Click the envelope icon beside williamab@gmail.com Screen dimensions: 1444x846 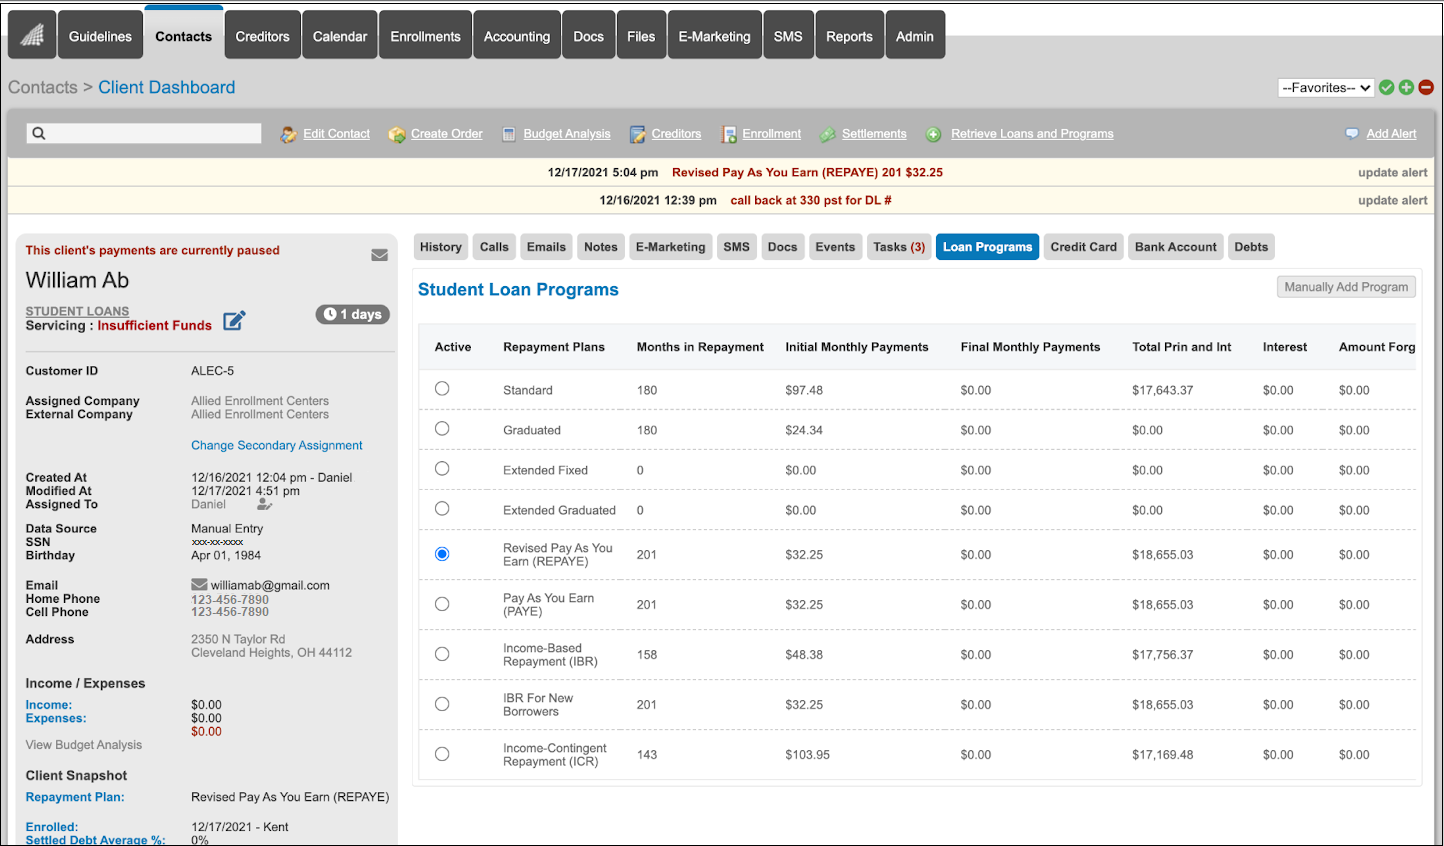click(199, 585)
